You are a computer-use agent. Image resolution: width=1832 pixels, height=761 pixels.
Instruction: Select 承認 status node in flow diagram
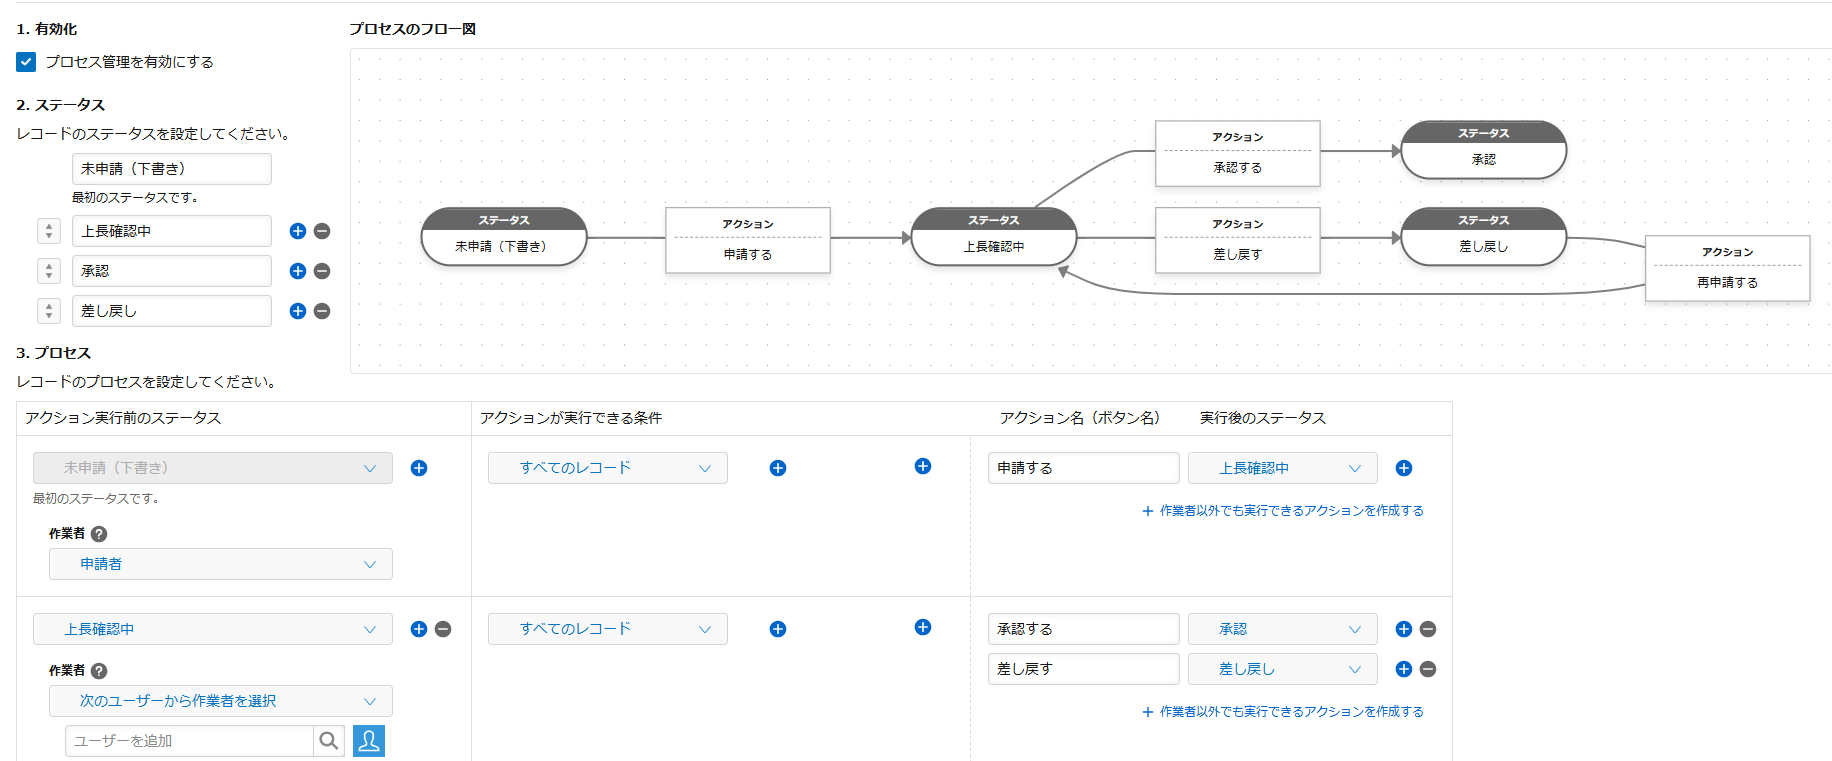pos(1484,150)
